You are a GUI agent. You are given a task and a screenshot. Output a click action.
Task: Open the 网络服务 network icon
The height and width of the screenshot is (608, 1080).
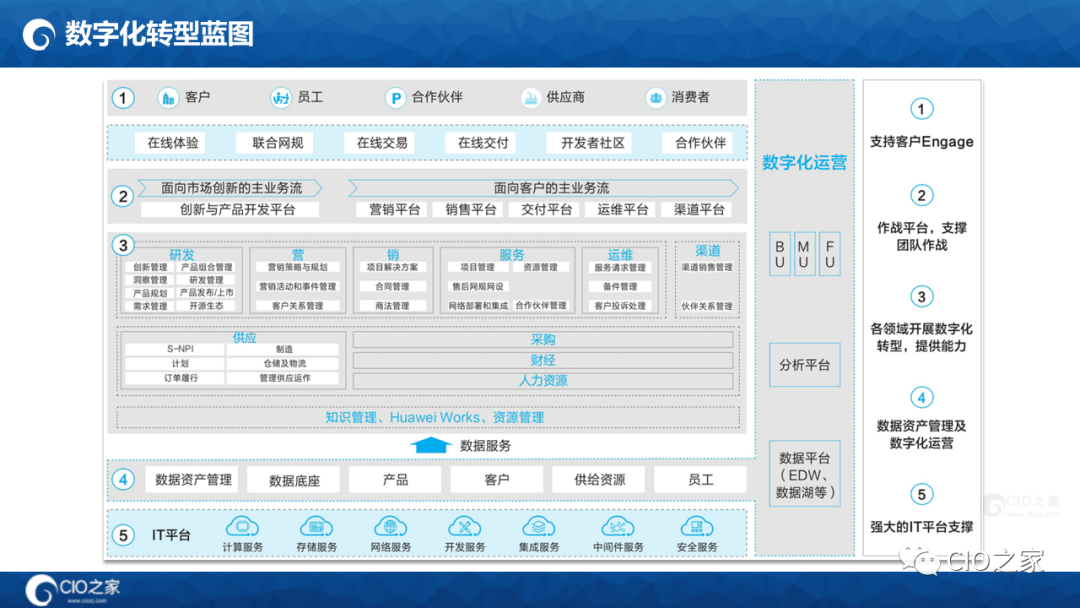[390, 525]
